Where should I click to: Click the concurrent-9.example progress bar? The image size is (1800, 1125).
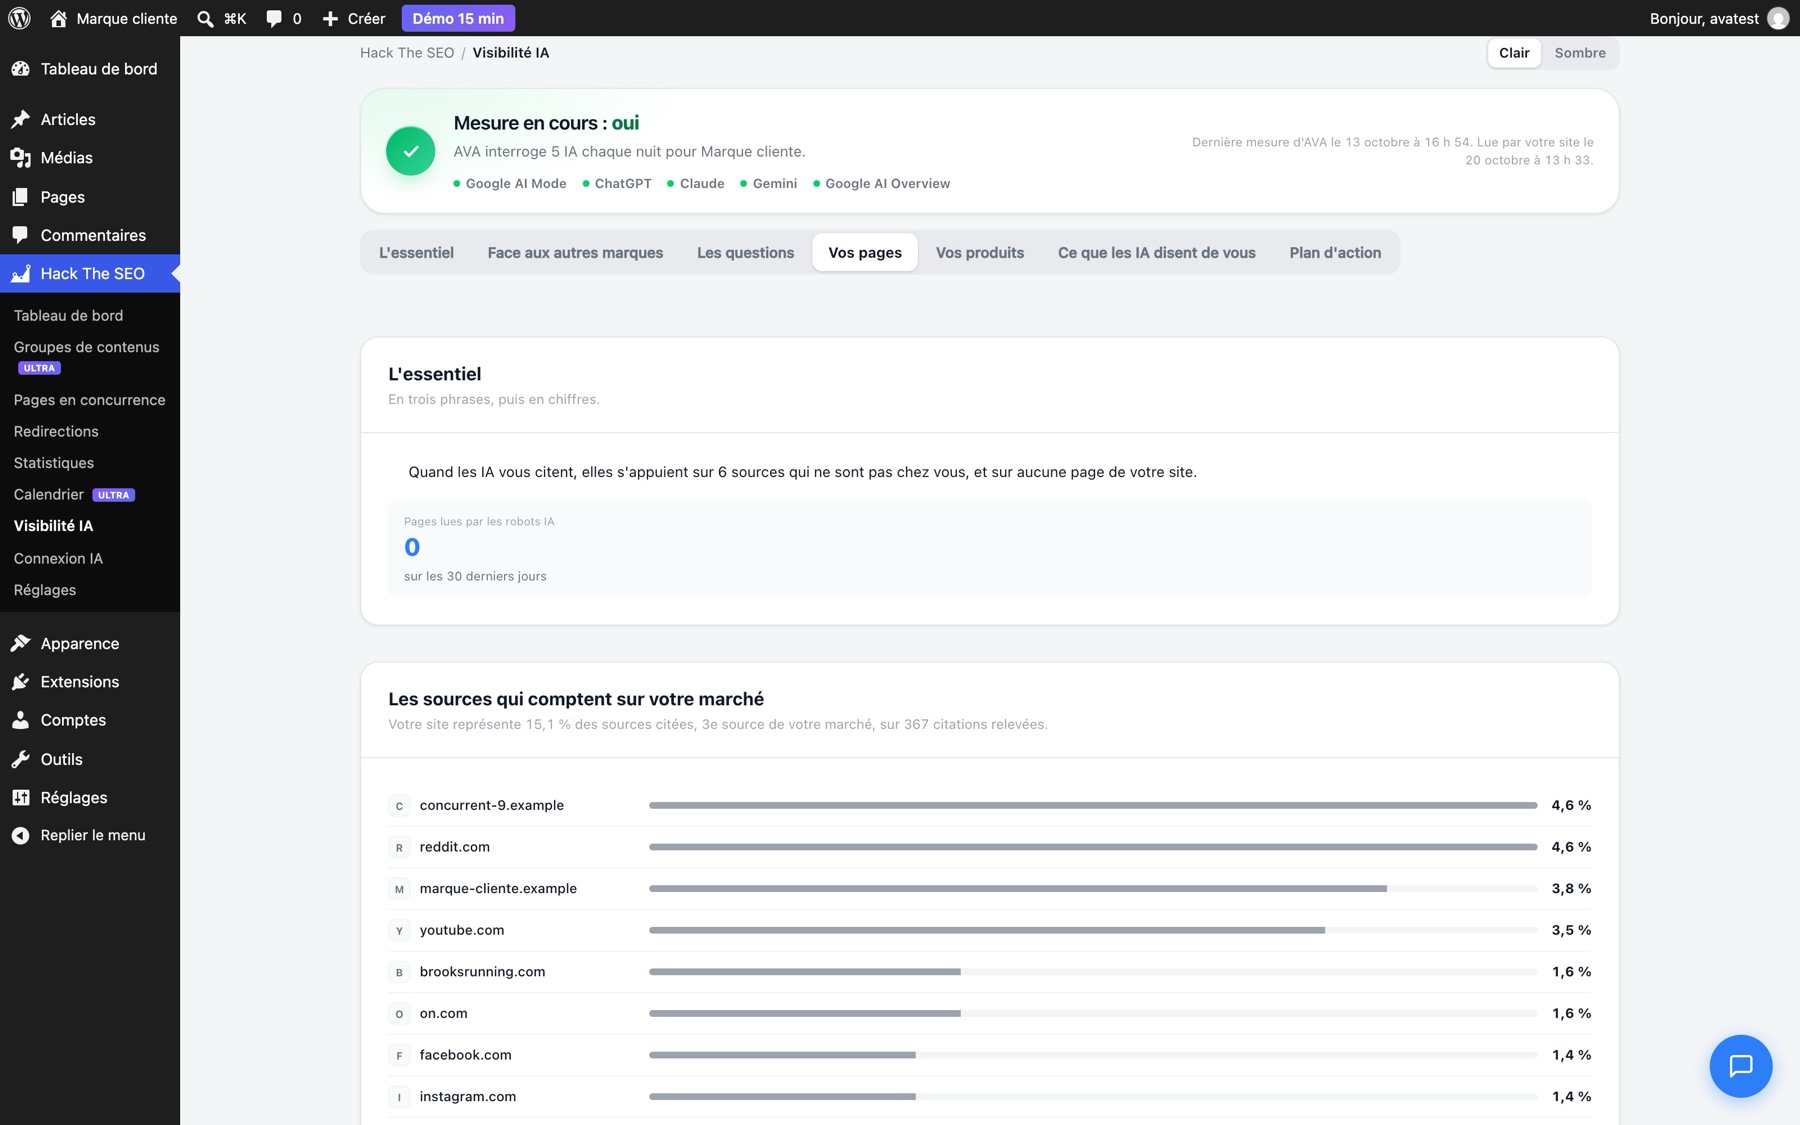(1093, 805)
